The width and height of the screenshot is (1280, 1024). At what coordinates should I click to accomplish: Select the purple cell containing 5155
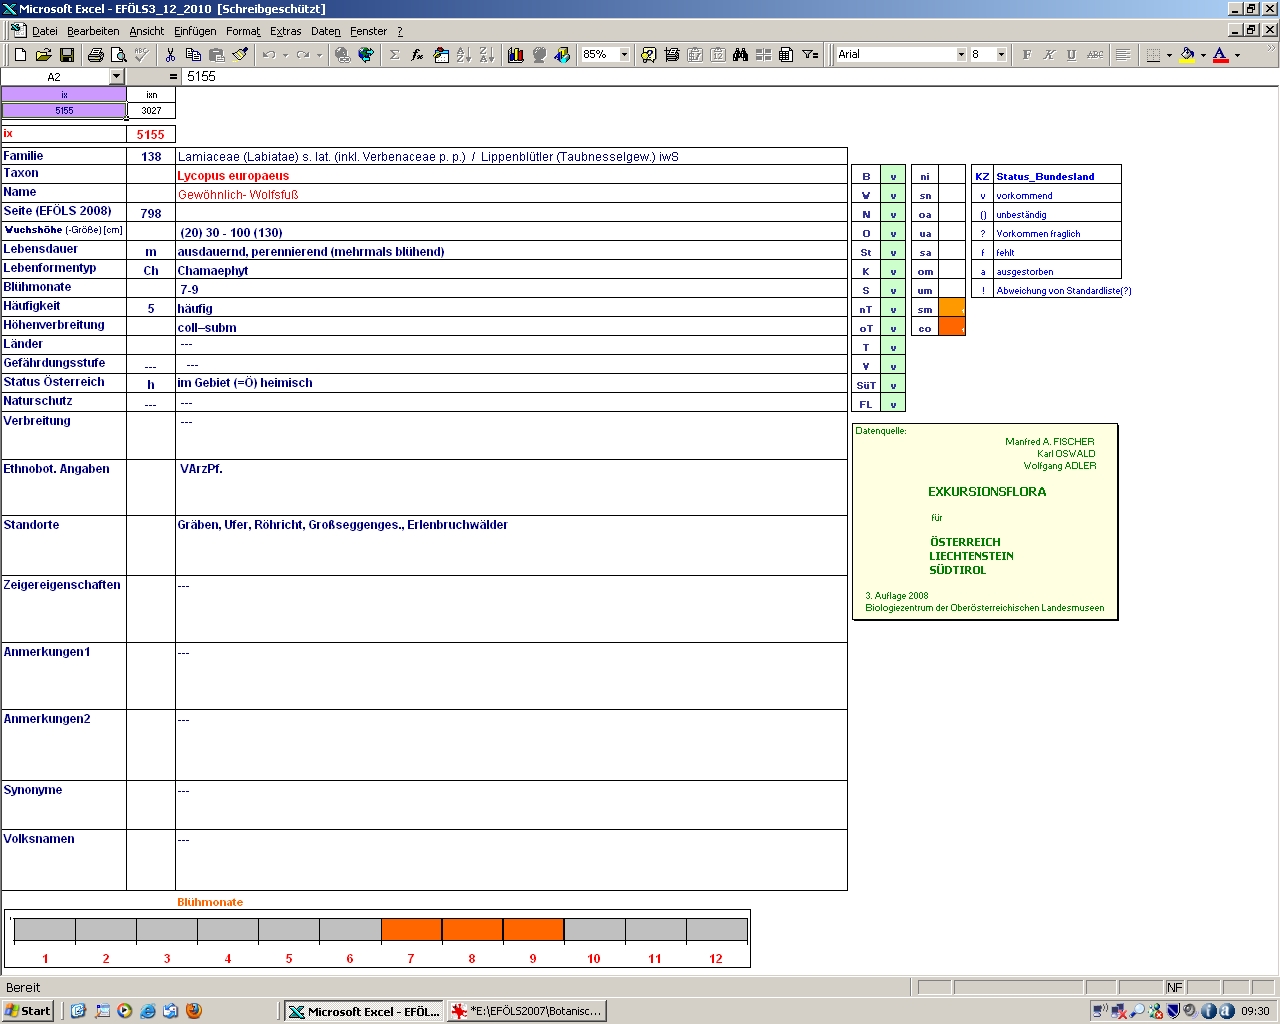click(x=64, y=111)
